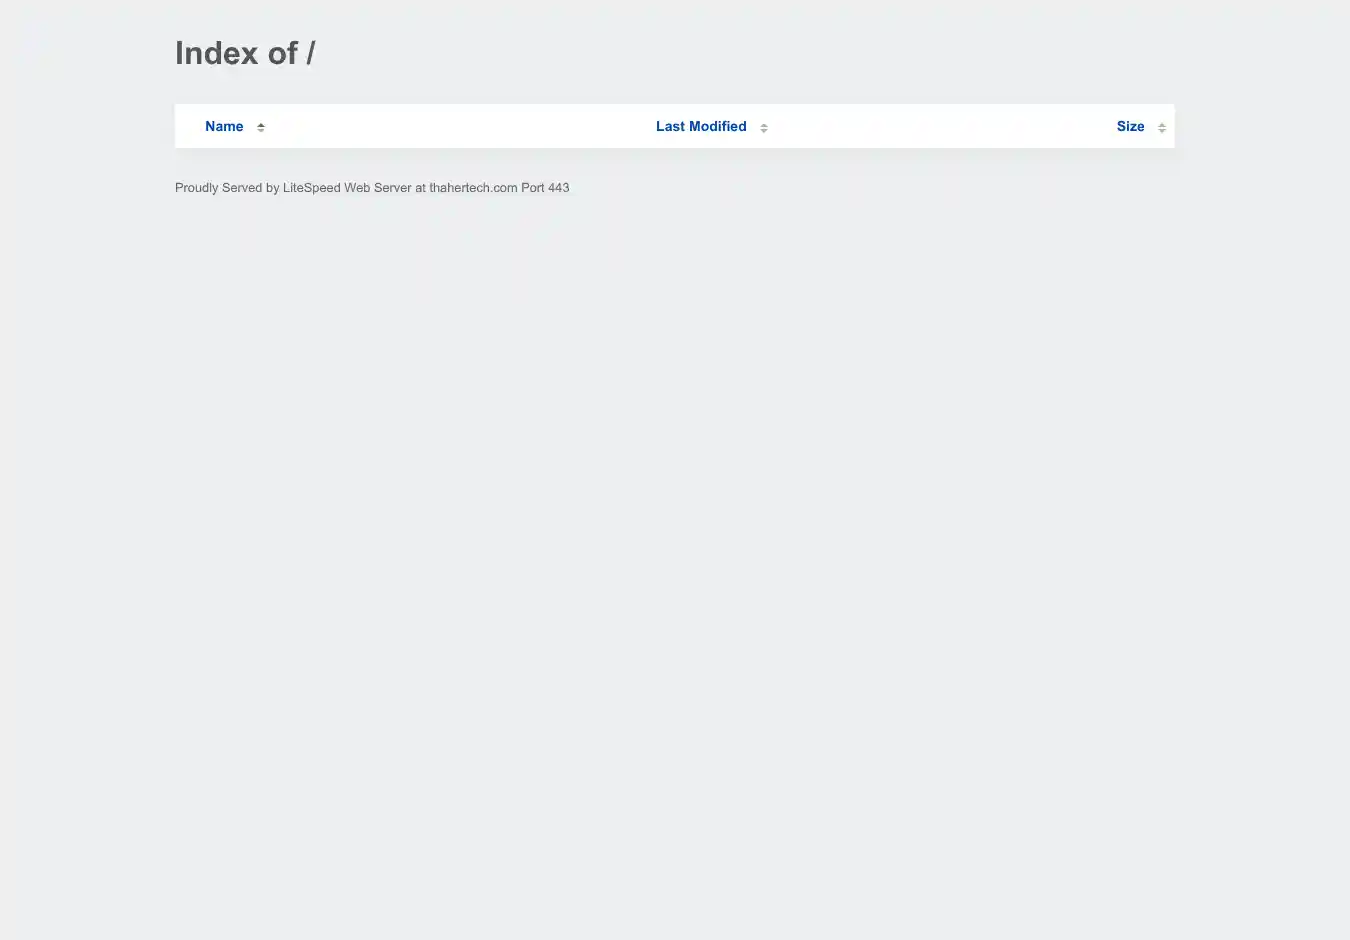Image resolution: width=1350 pixels, height=940 pixels.
Task: Click the Name column header link
Action: 224,126
